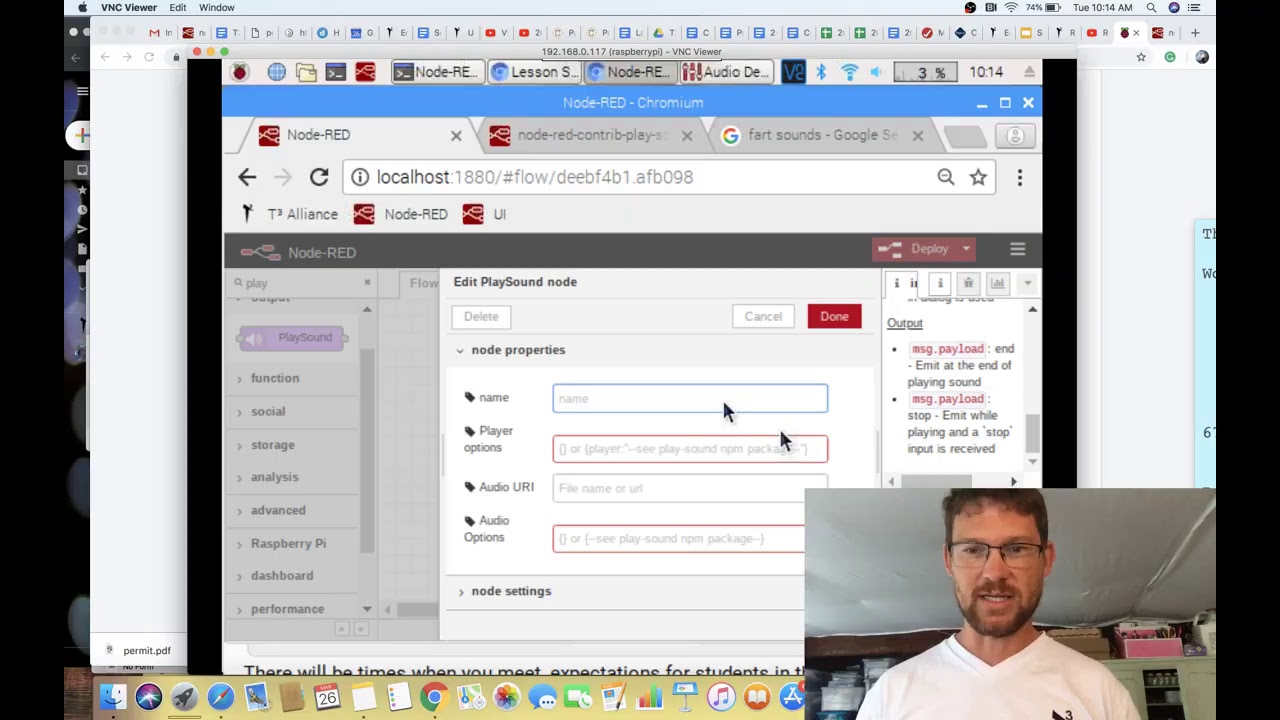Click the Delete button
1280x720 pixels.
click(x=481, y=316)
